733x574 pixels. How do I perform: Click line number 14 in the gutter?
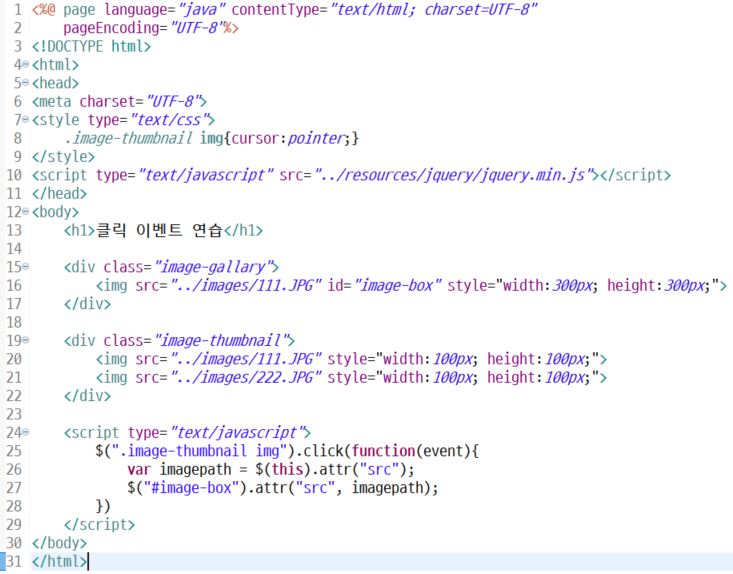pos(14,249)
